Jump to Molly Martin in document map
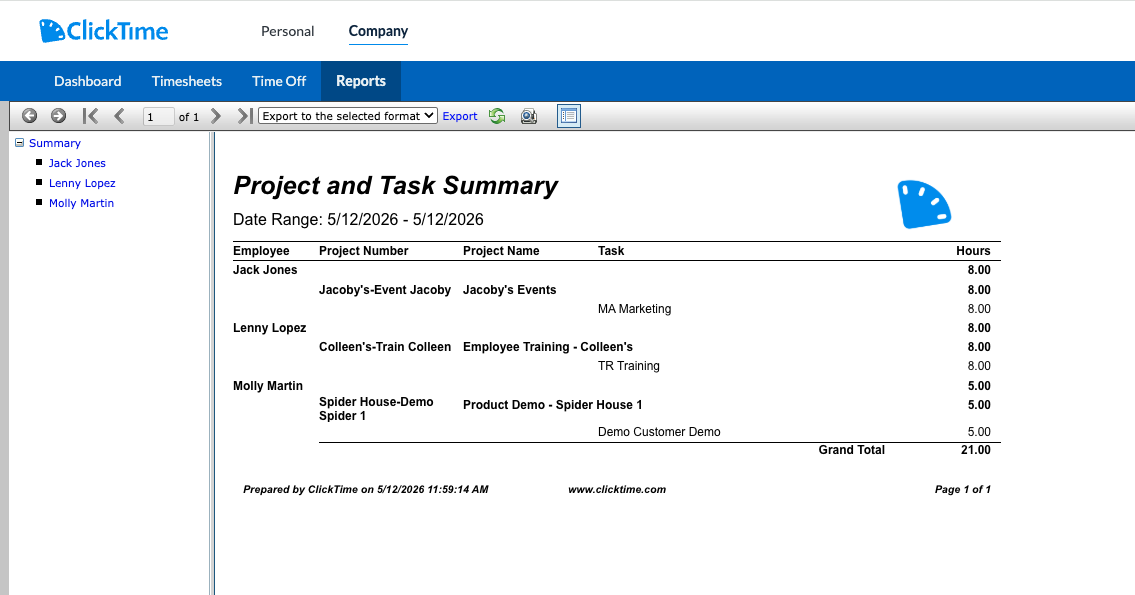Viewport: 1135px width, 595px height. 81,203
